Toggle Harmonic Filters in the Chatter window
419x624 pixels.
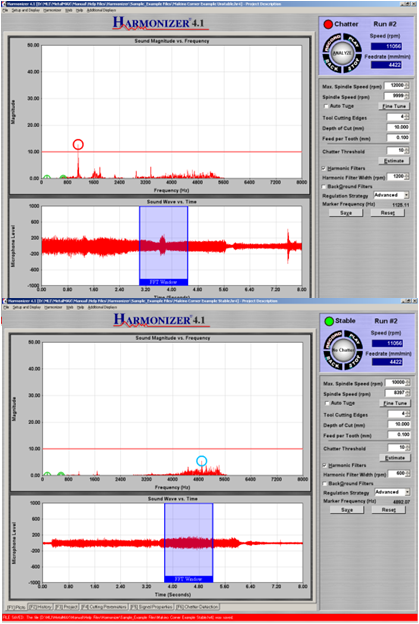324,168
